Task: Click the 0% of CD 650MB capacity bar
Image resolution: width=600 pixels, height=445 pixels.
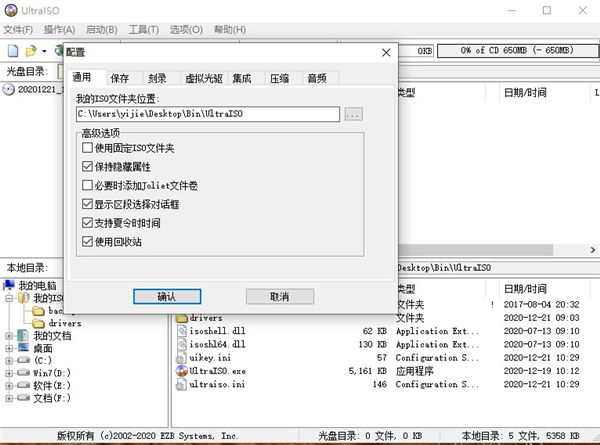Action: (518, 51)
